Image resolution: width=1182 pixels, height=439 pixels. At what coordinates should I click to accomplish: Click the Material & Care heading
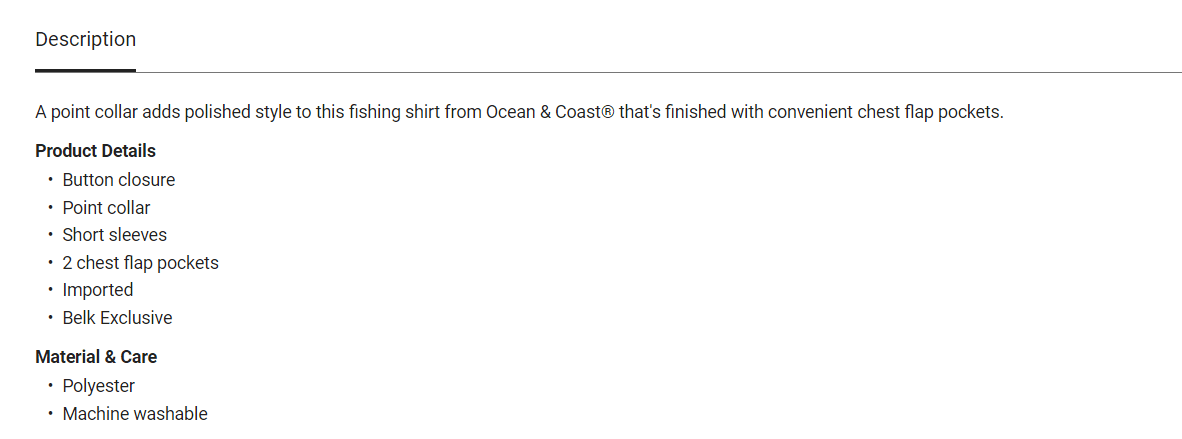(96, 357)
